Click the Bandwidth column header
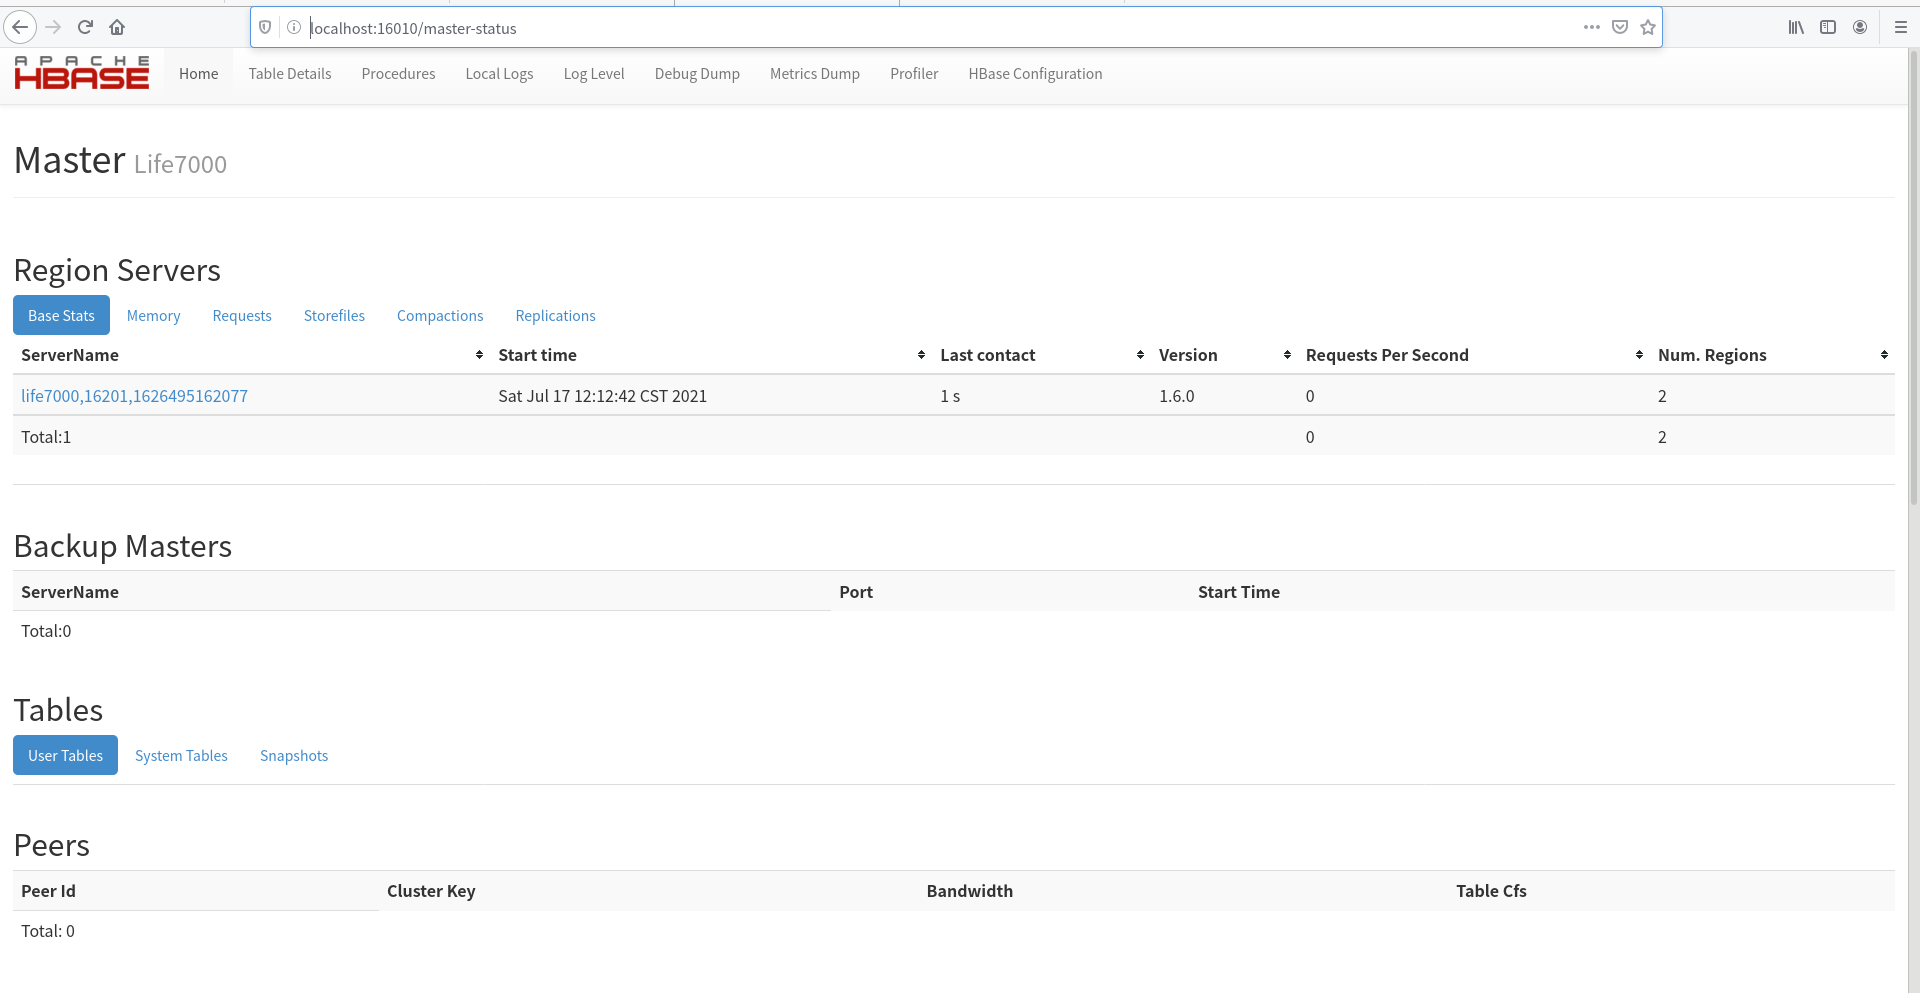Screen dimensions: 1920x993 coord(970,891)
